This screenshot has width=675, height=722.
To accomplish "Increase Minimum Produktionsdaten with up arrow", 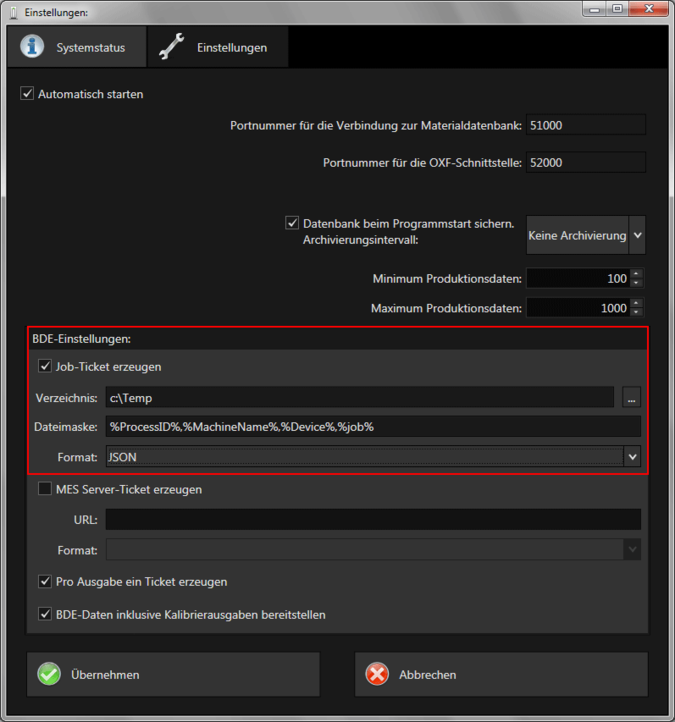I will 636,274.
